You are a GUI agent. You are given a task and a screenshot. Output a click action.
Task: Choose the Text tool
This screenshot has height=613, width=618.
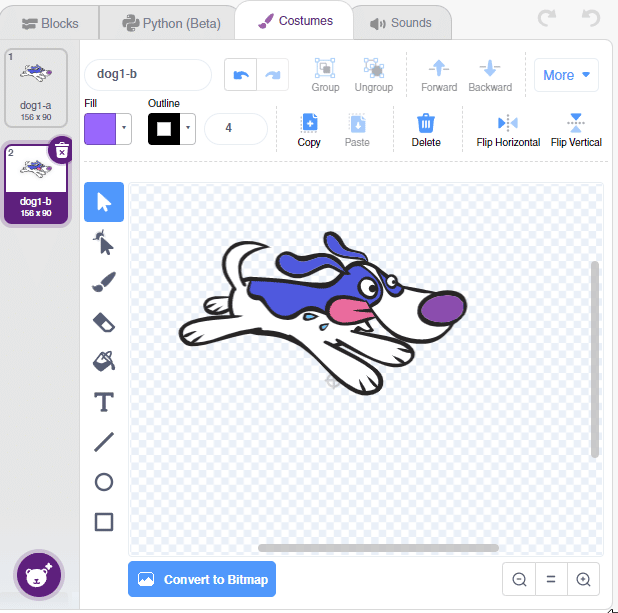coord(104,402)
